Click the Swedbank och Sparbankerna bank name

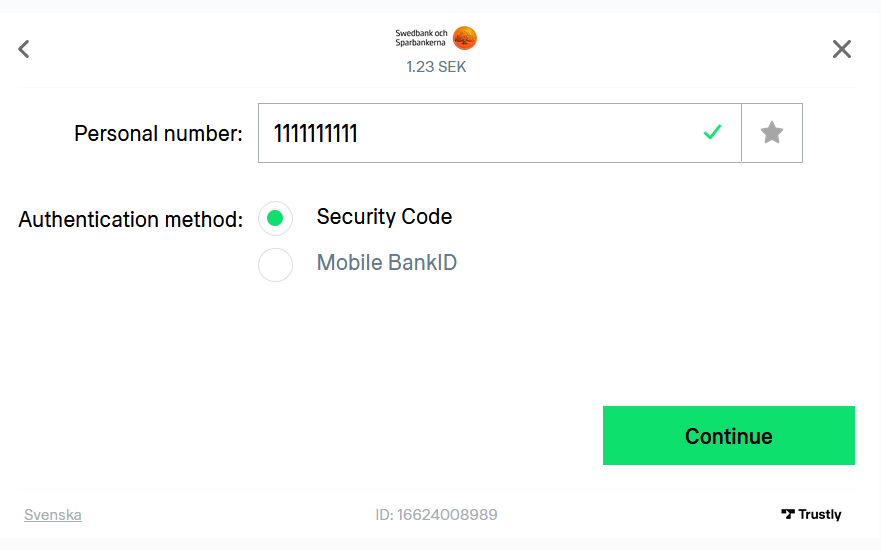(x=421, y=38)
